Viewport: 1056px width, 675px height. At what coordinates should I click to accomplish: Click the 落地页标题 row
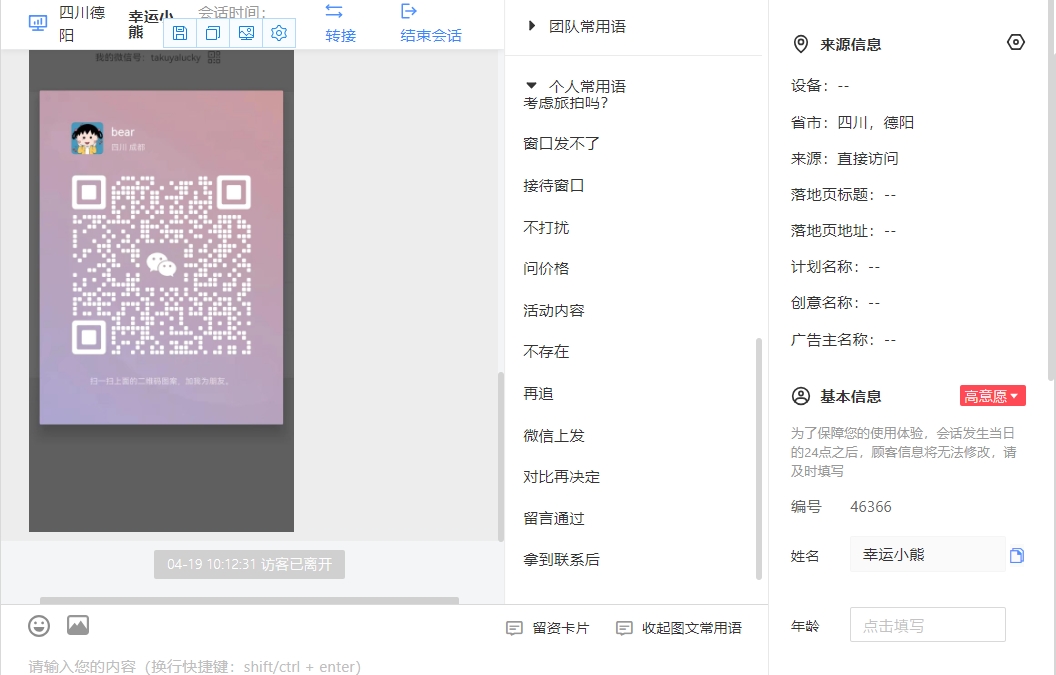843,195
